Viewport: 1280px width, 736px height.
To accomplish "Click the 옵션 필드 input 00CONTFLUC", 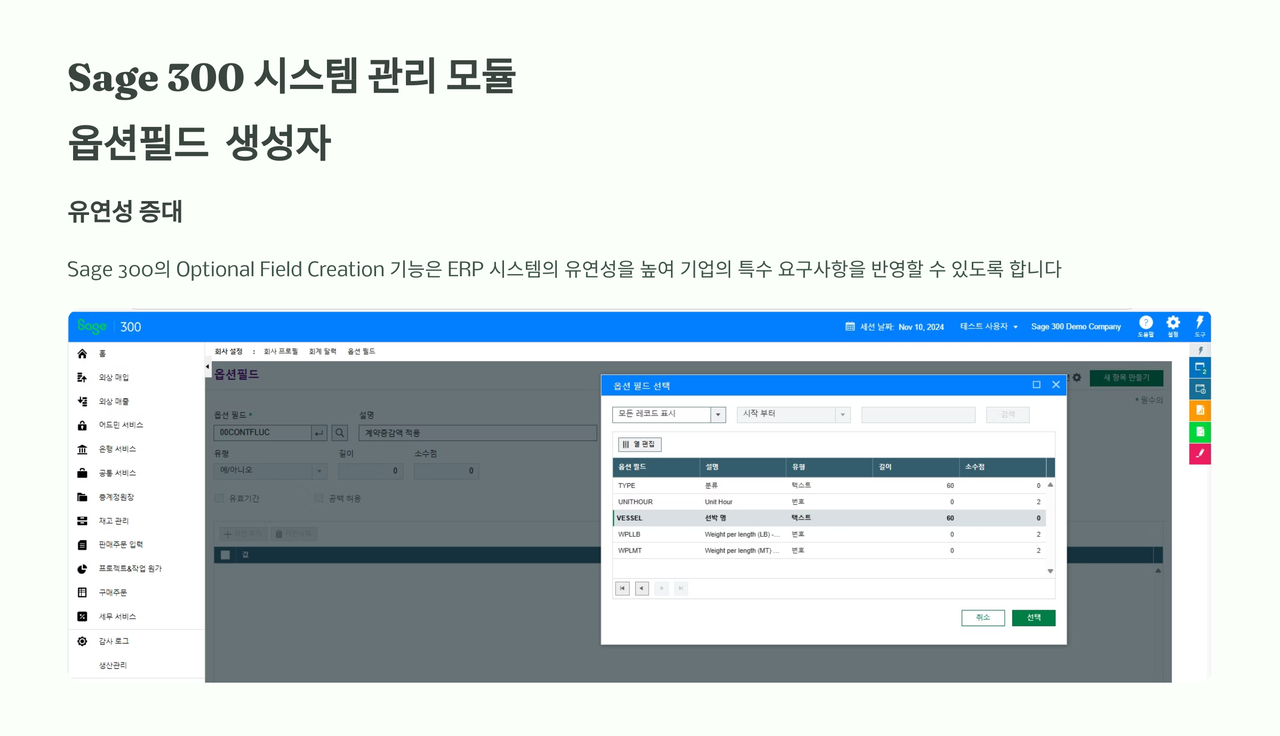I will [x=261, y=433].
